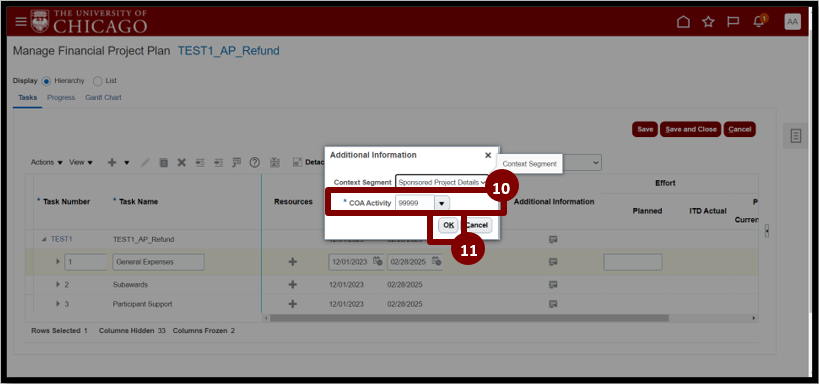Expand task 1 General Expenses
The height and width of the screenshot is (384, 819).
click(58, 262)
